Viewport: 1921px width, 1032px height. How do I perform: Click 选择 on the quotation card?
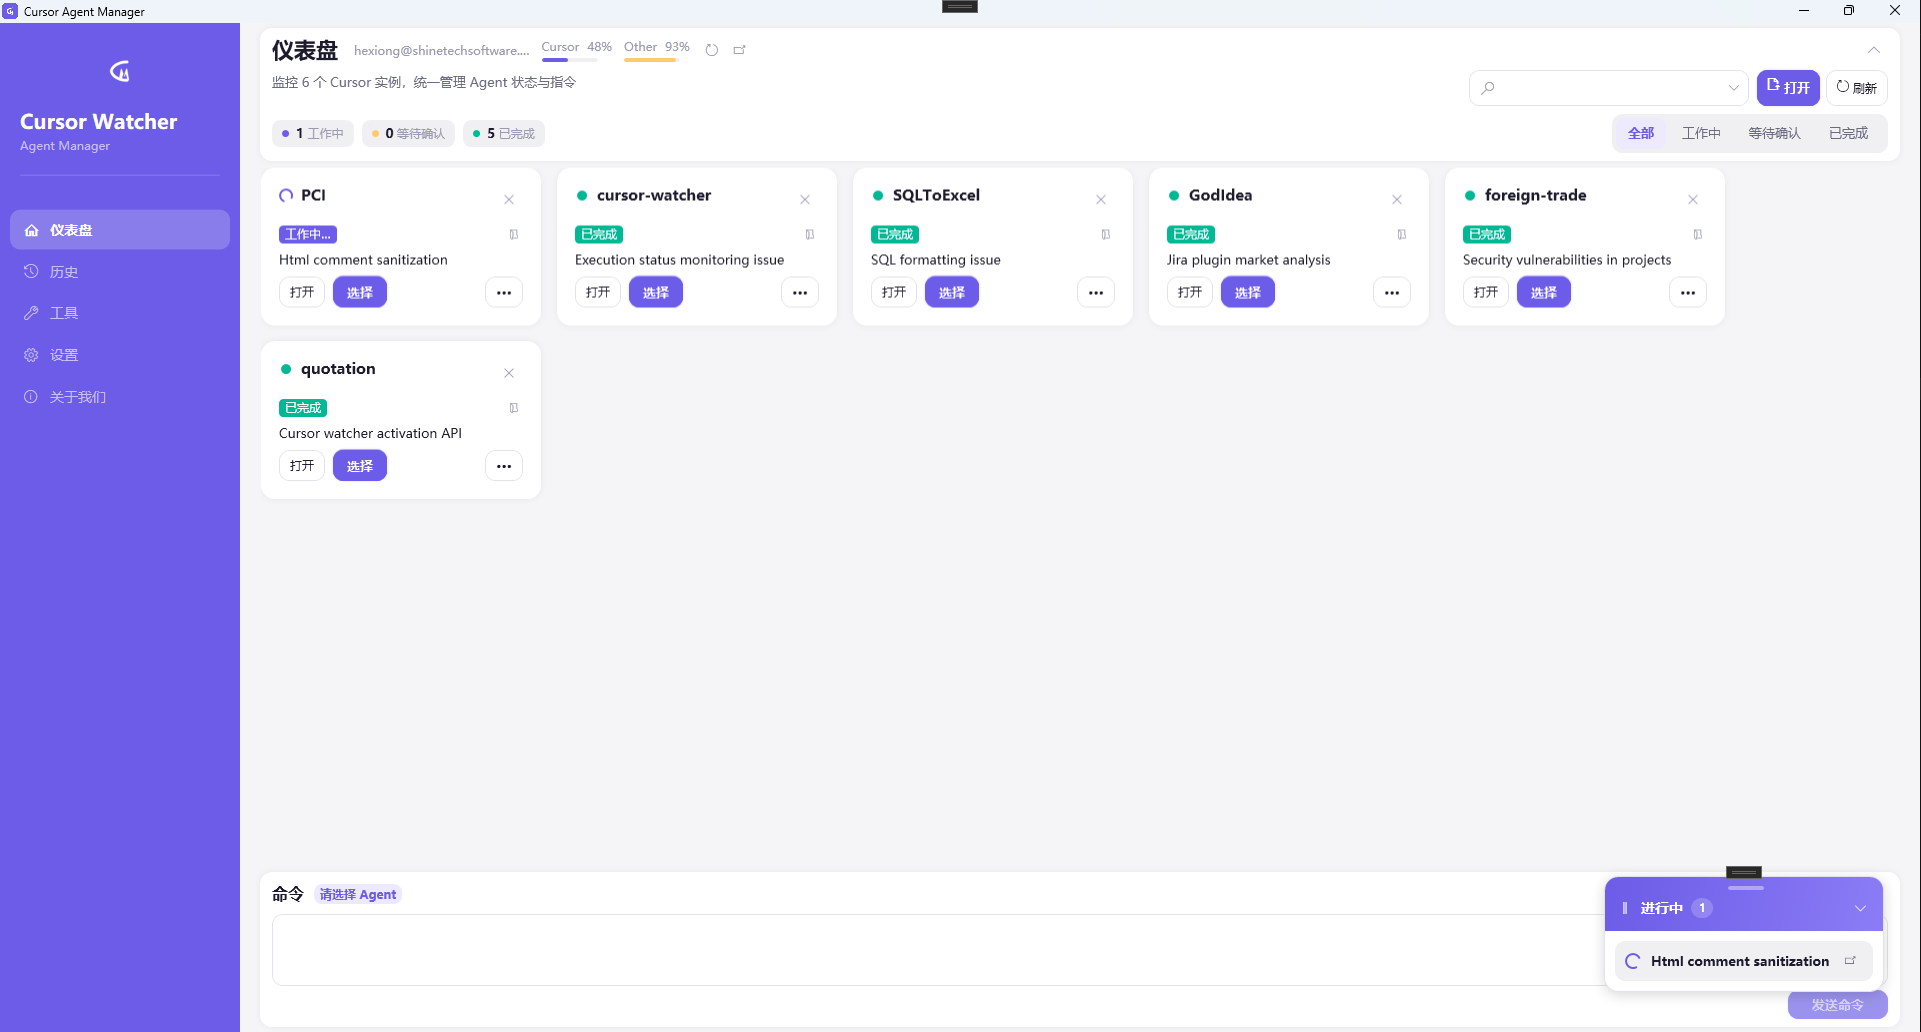click(x=360, y=466)
